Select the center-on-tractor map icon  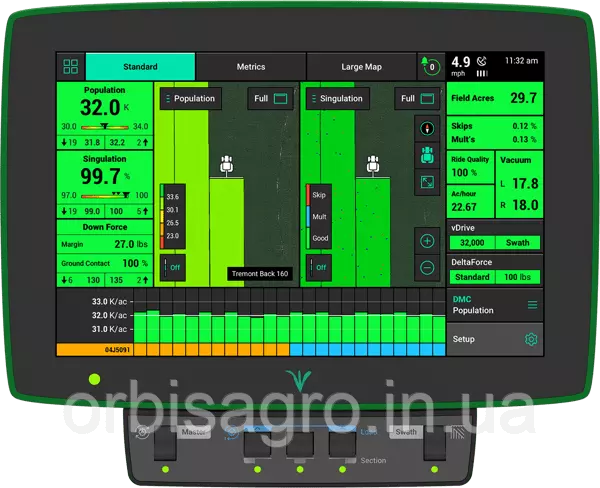[x=427, y=155]
